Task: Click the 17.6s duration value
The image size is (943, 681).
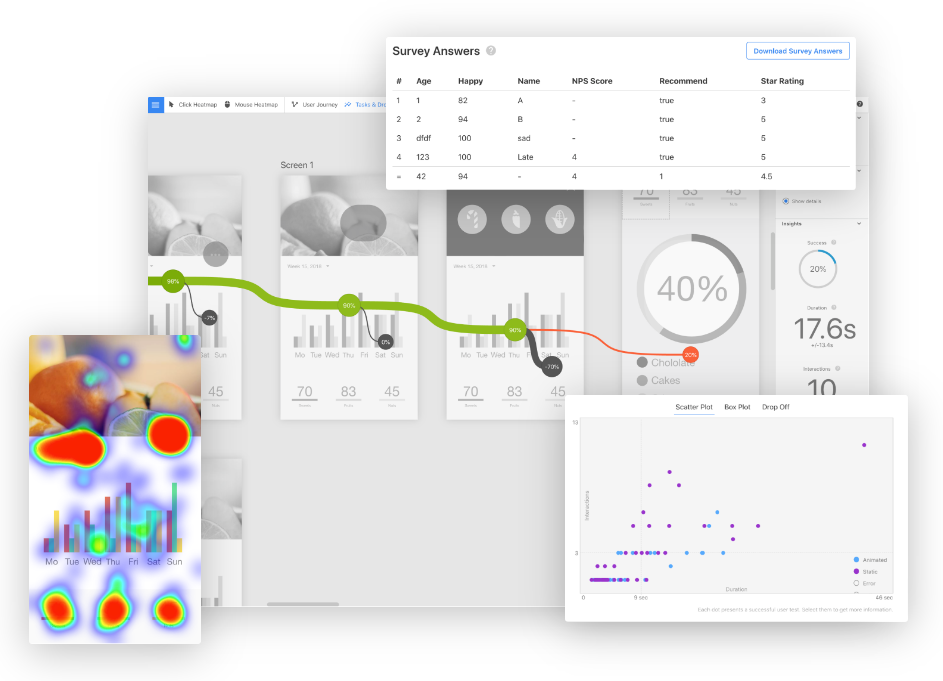Action: click(825, 329)
